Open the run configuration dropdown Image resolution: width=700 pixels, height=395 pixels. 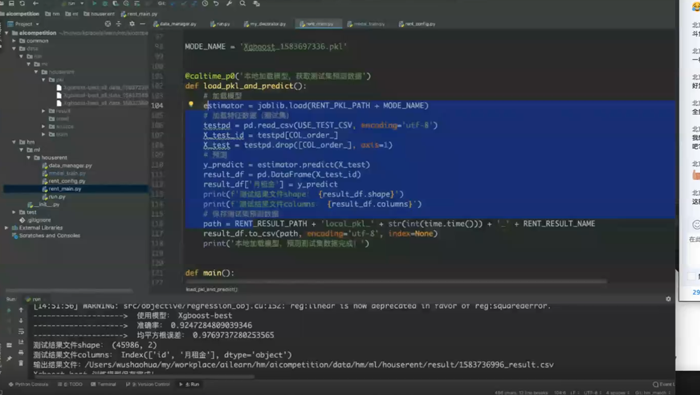coord(74,4)
